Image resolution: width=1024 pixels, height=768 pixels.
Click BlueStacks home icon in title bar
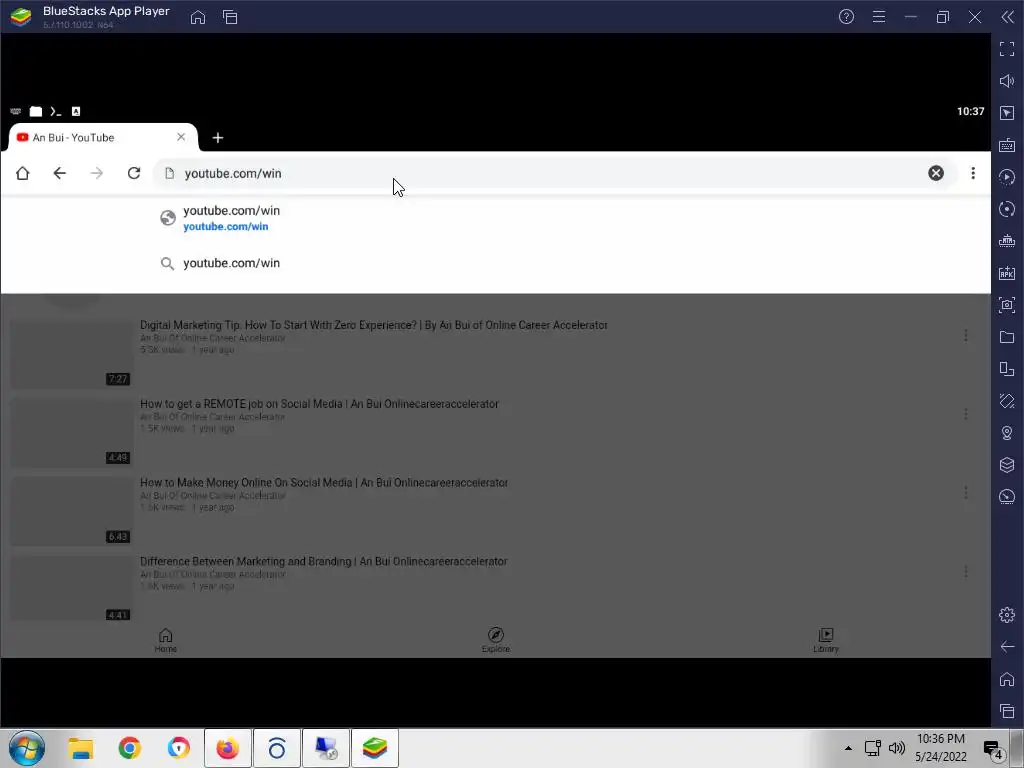(198, 18)
